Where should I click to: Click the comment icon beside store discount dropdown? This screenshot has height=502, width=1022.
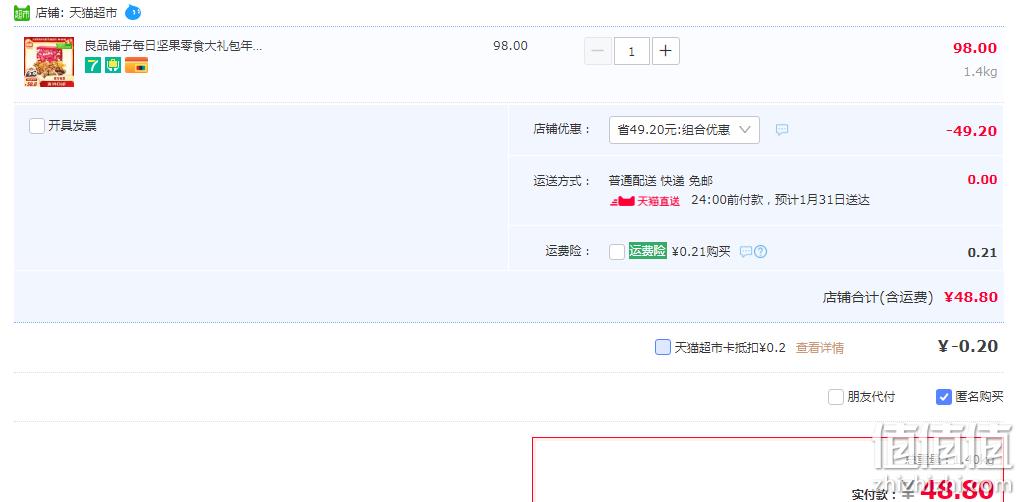[x=782, y=130]
